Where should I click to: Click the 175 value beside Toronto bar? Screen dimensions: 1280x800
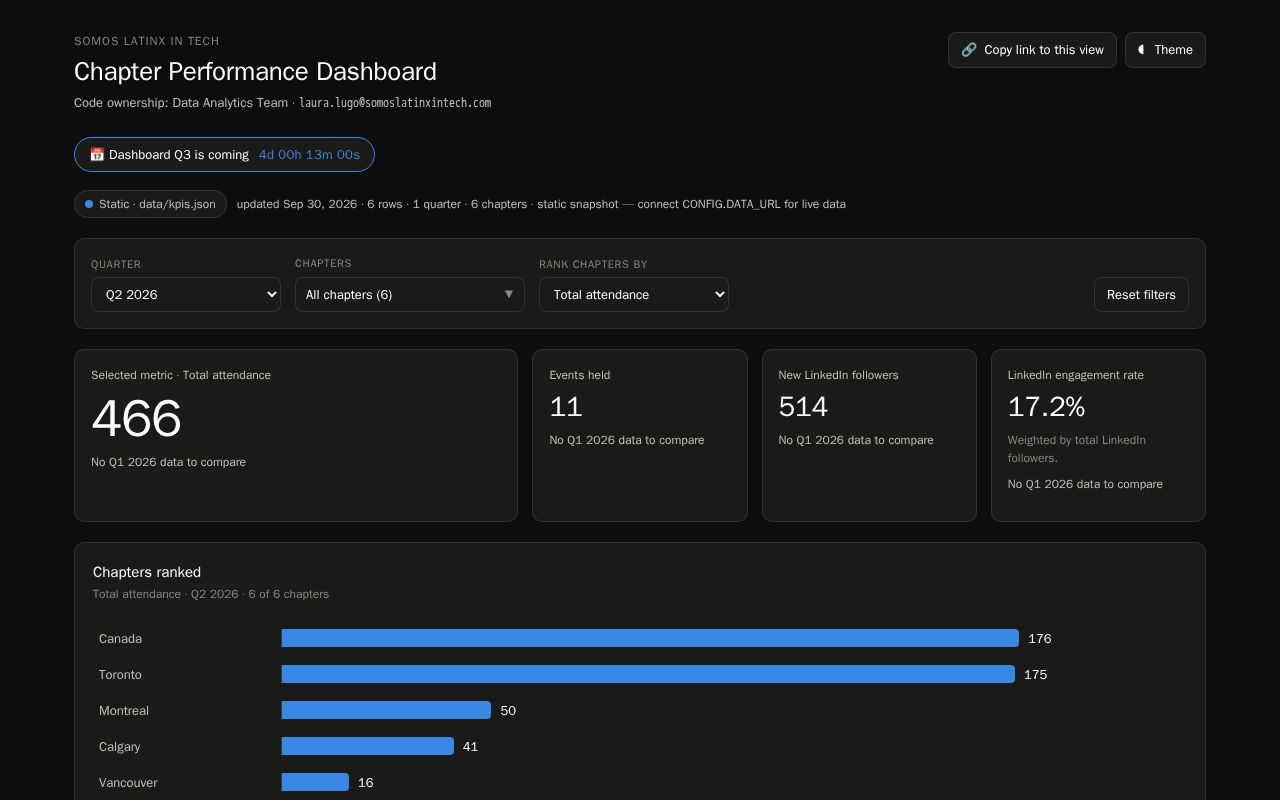1035,675
